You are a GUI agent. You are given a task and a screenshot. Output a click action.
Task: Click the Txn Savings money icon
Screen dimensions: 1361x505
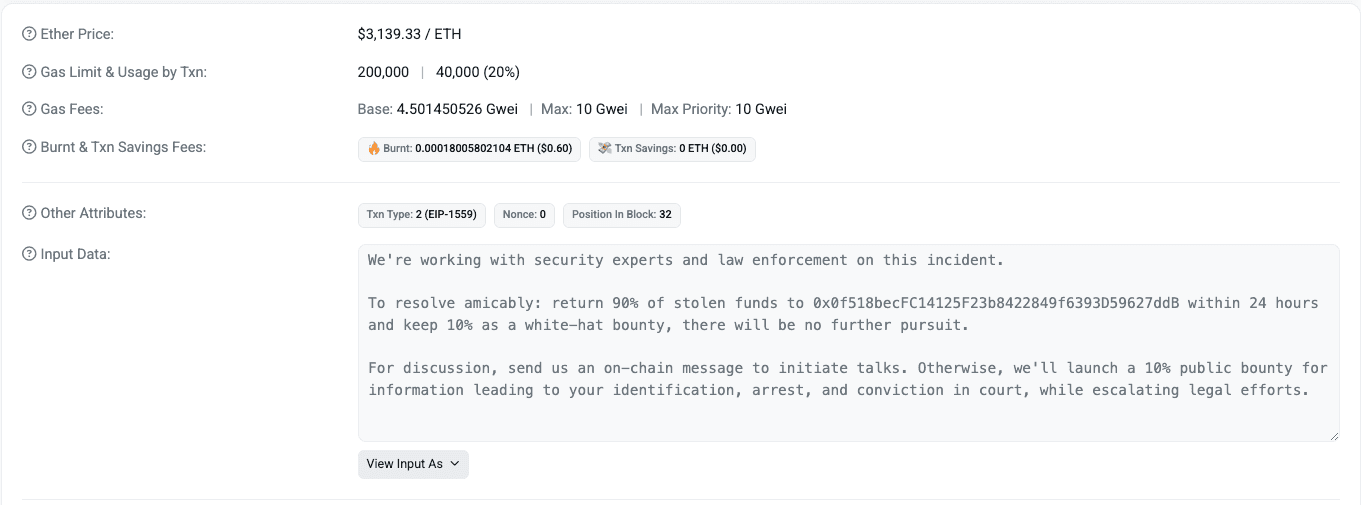point(604,149)
